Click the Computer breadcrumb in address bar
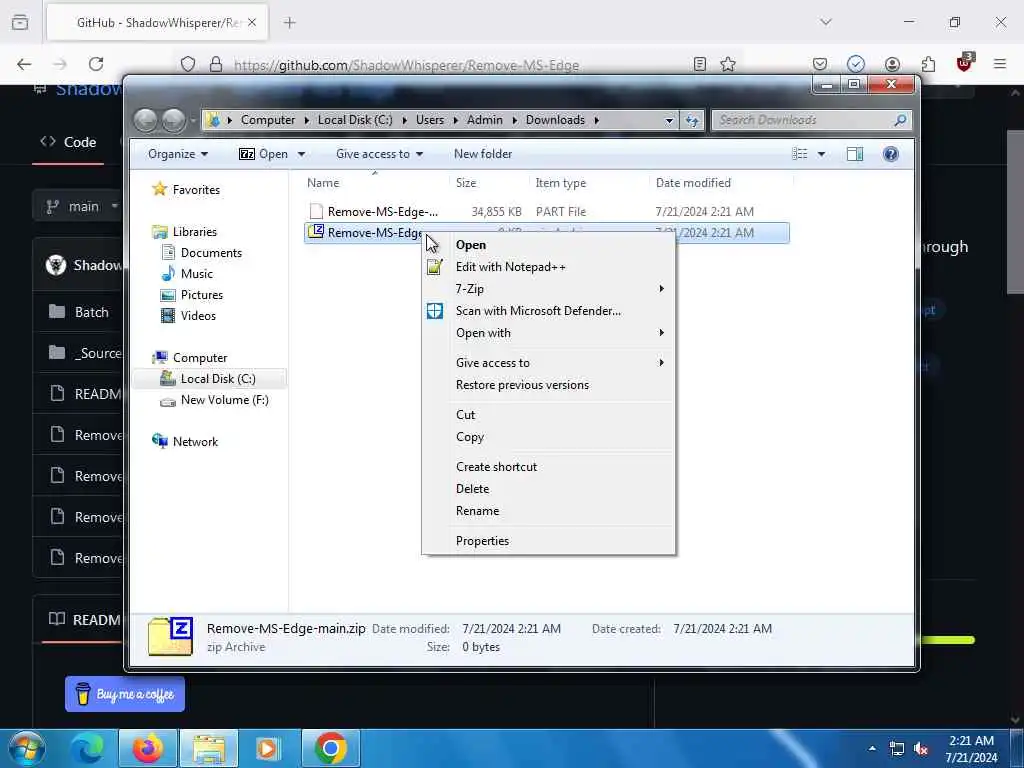This screenshot has width=1024, height=768. [268, 120]
